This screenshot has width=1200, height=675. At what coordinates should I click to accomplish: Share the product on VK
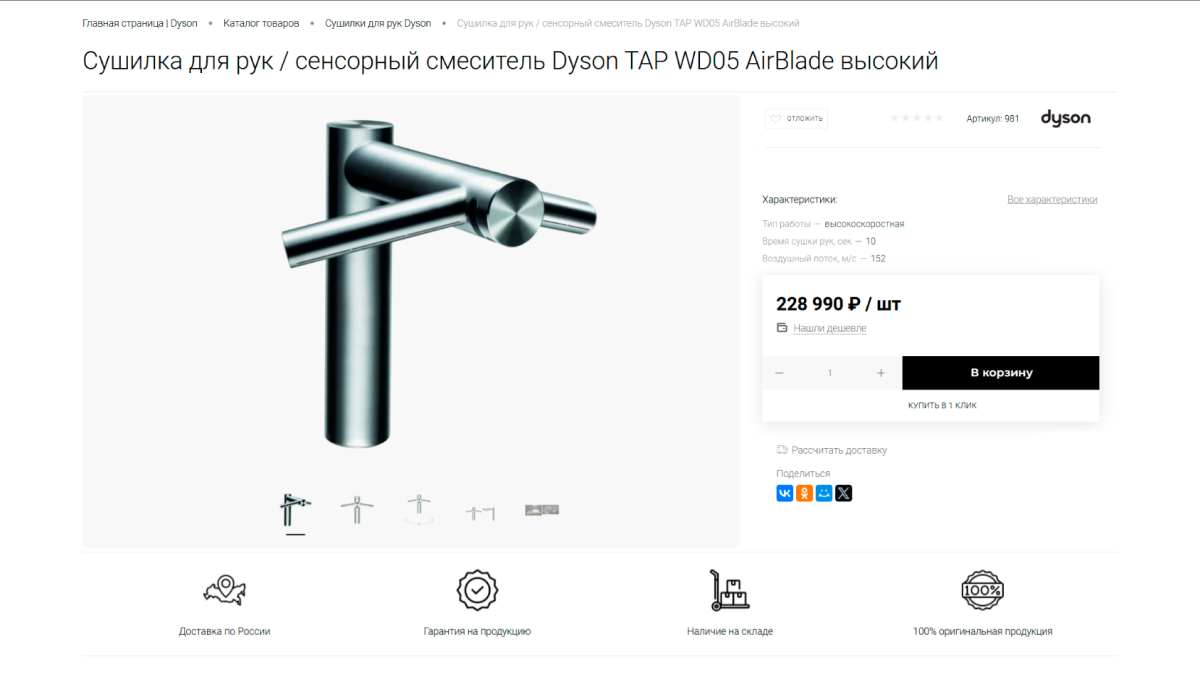(785, 493)
